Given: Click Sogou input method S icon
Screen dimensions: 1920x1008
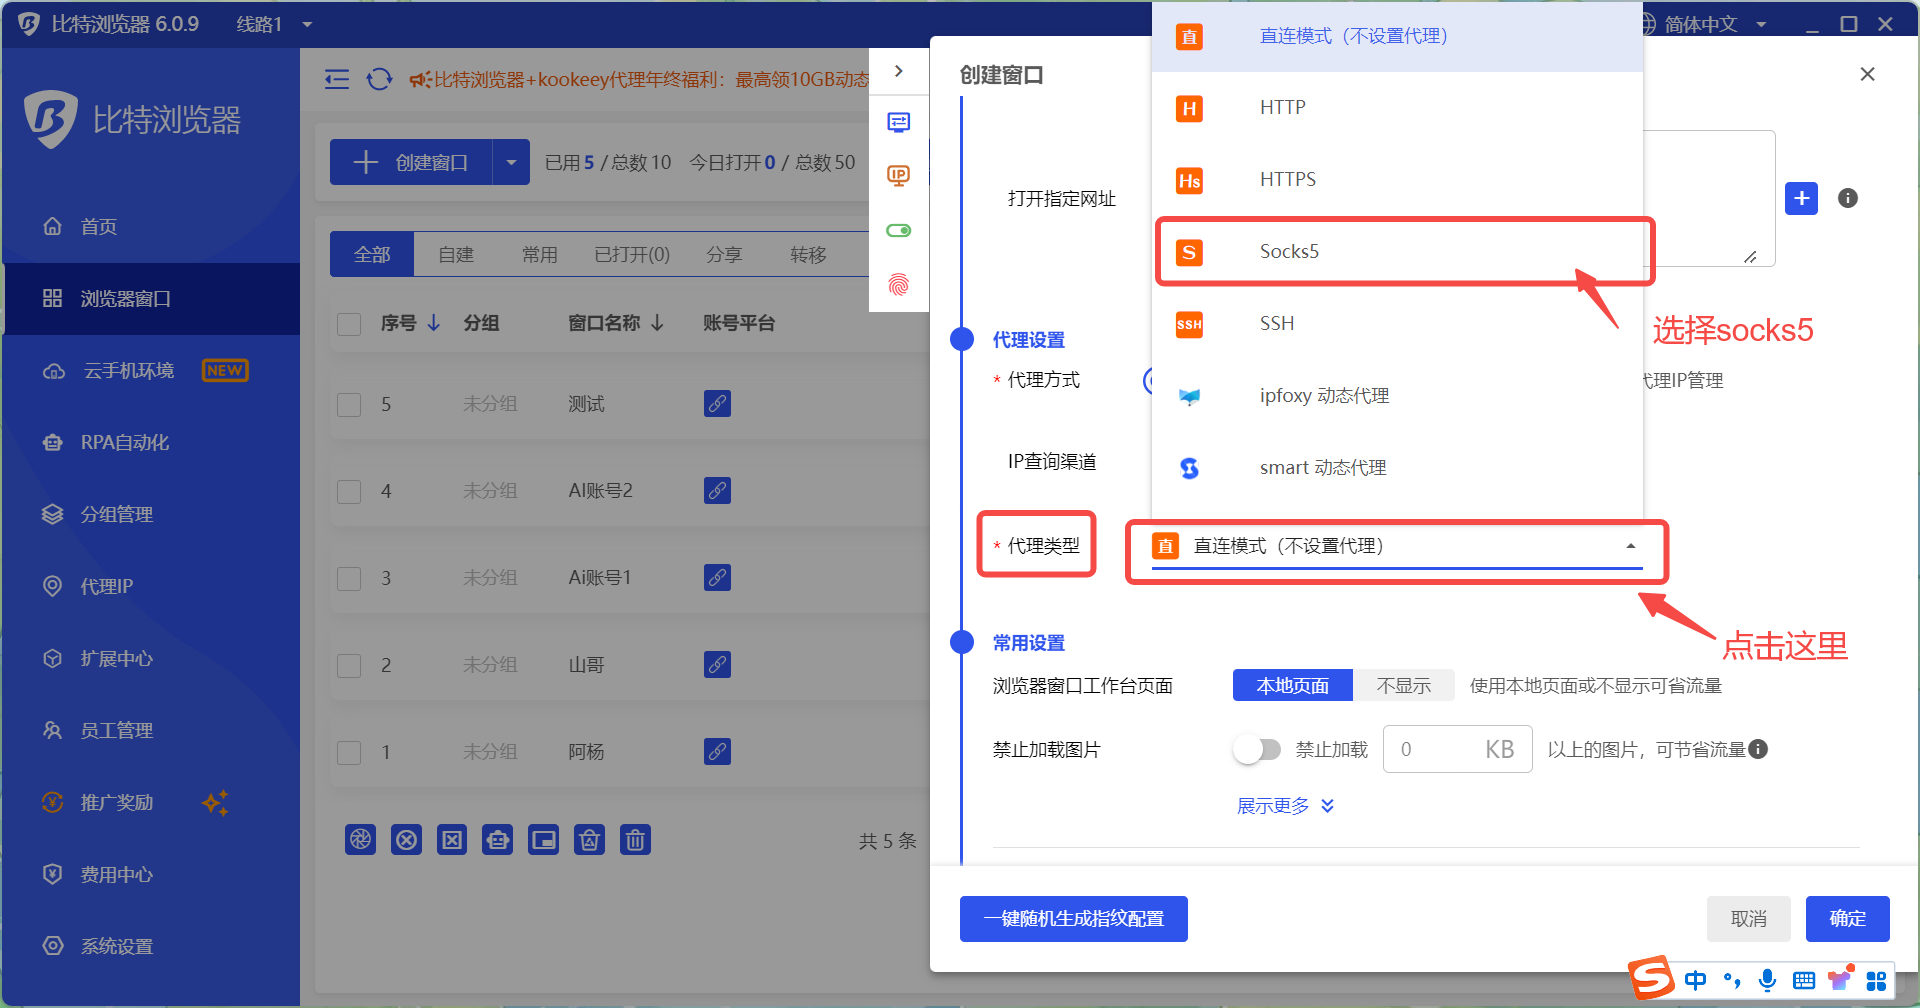Looking at the screenshot, I should [1652, 978].
